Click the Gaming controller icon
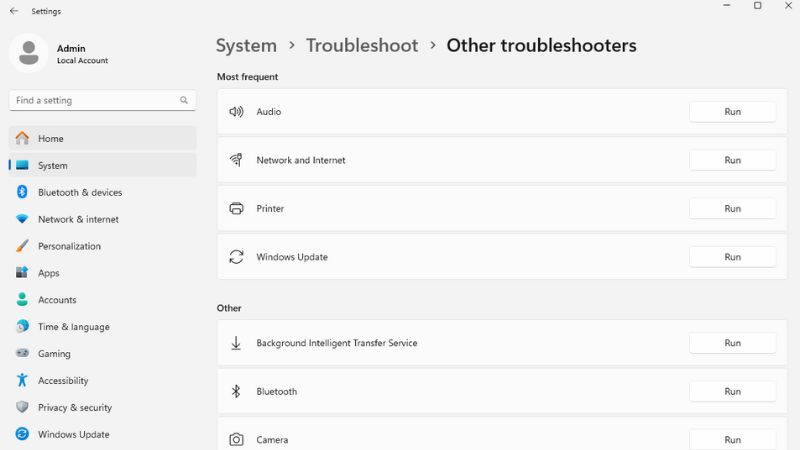 [x=22, y=353]
